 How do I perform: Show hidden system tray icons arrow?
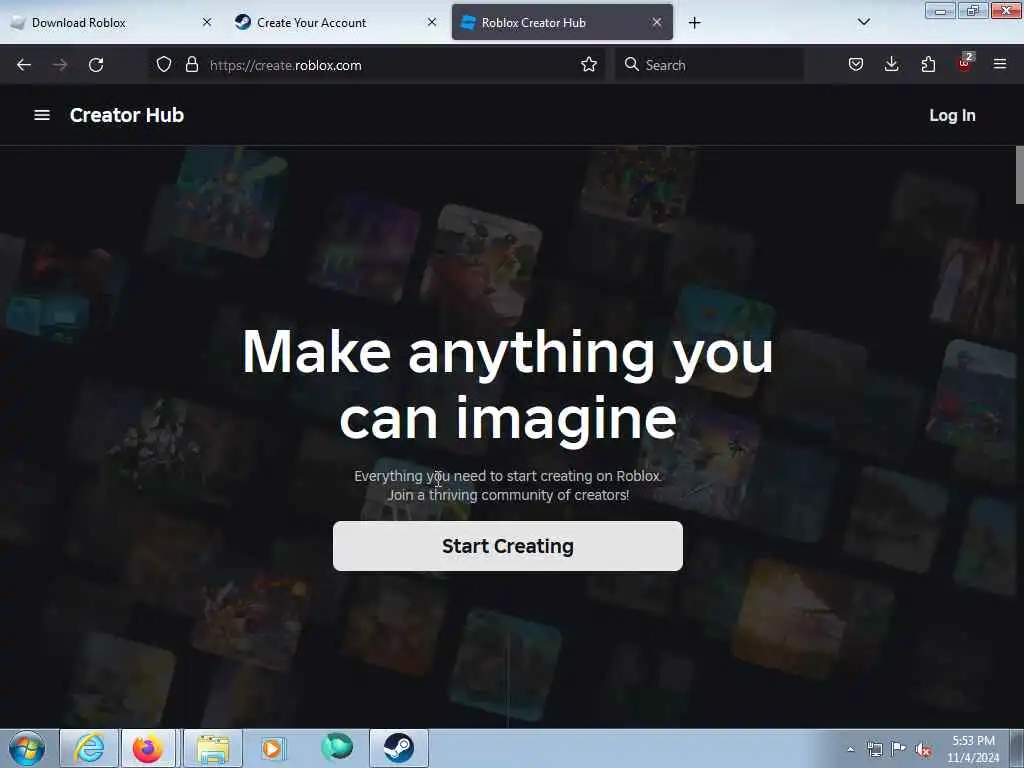click(x=850, y=749)
